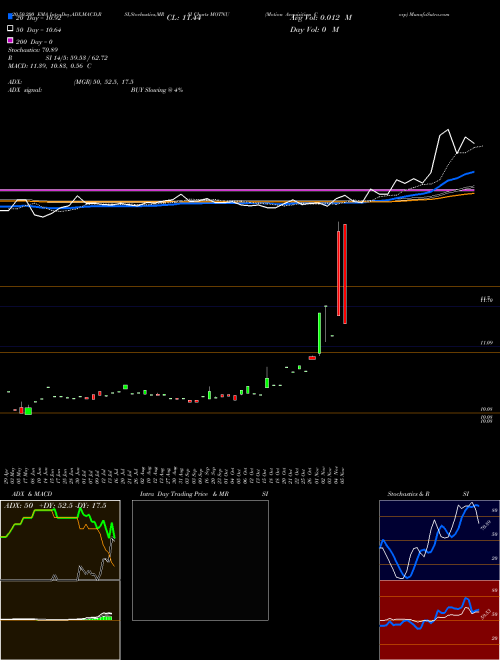Click the 'Avg Vol: 0.012 M' label

coord(321,18)
